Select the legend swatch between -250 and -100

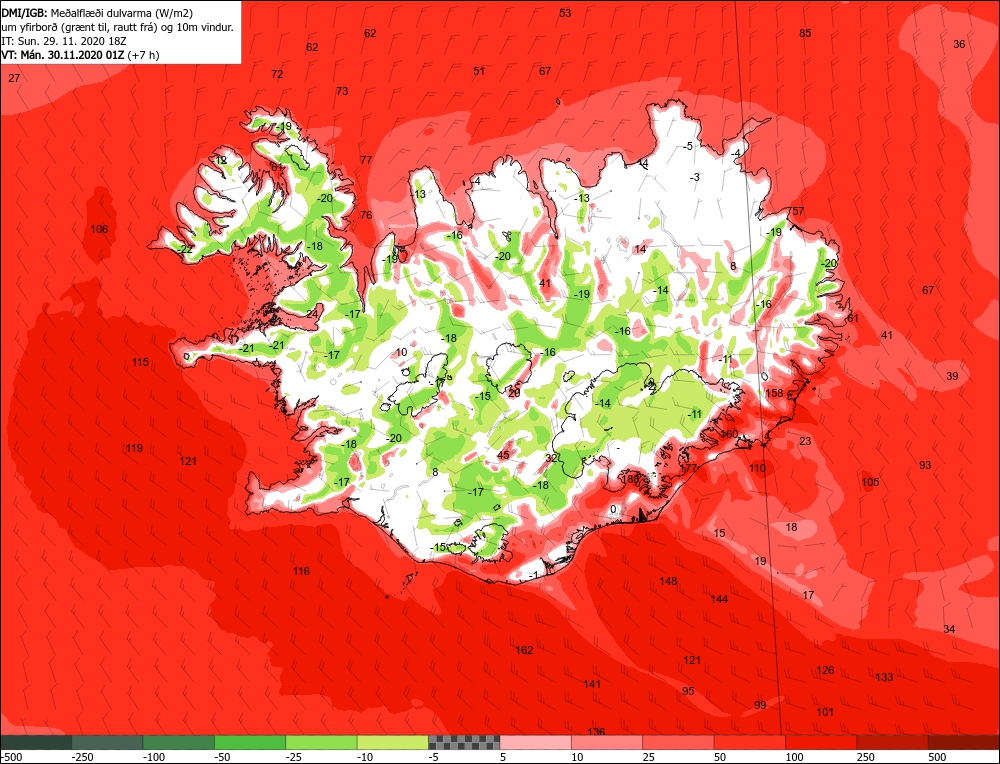[107, 742]
